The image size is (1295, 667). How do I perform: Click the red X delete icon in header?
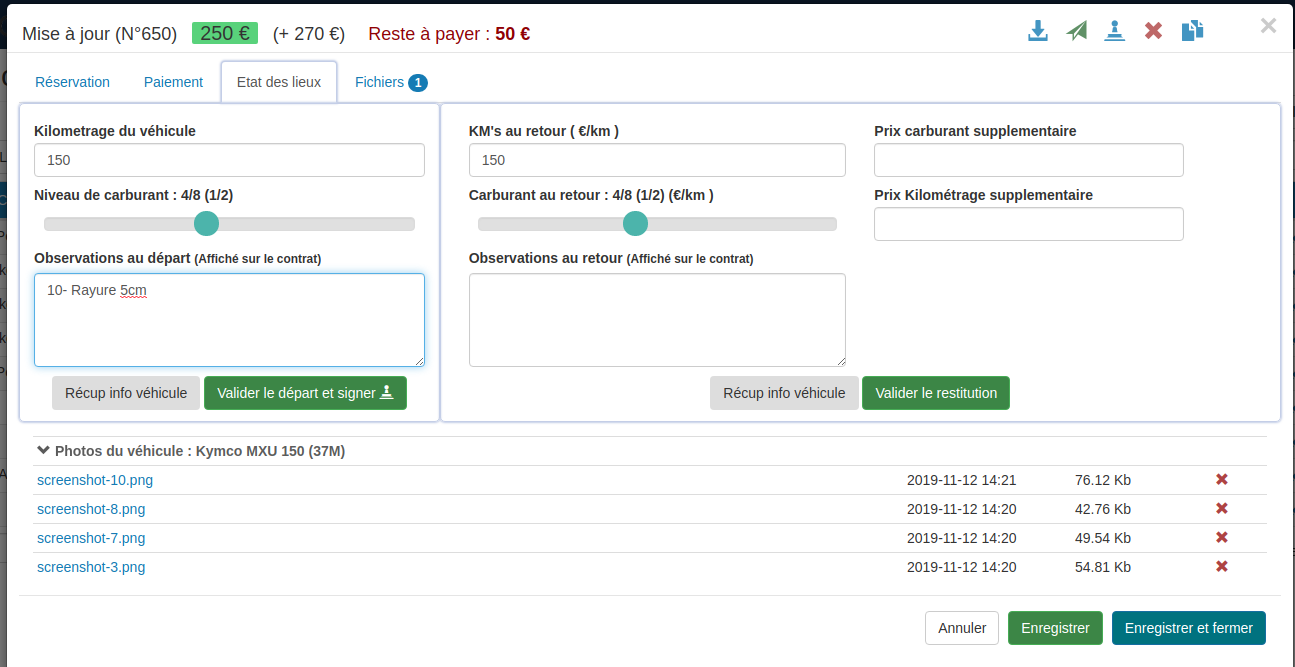1153,31
